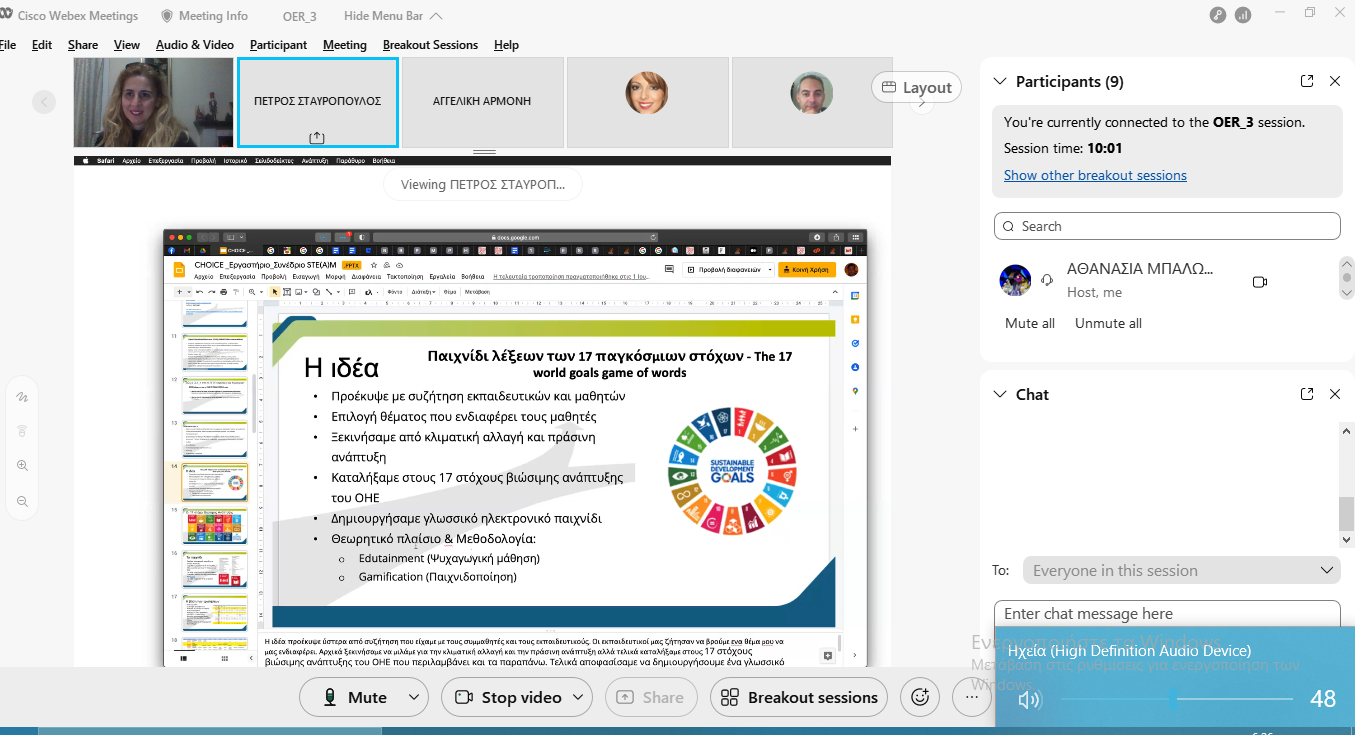The width and height of the screenshot is (1355, 735).
Task: Click the zoom in magnifier icon
Action: point(22,466)
